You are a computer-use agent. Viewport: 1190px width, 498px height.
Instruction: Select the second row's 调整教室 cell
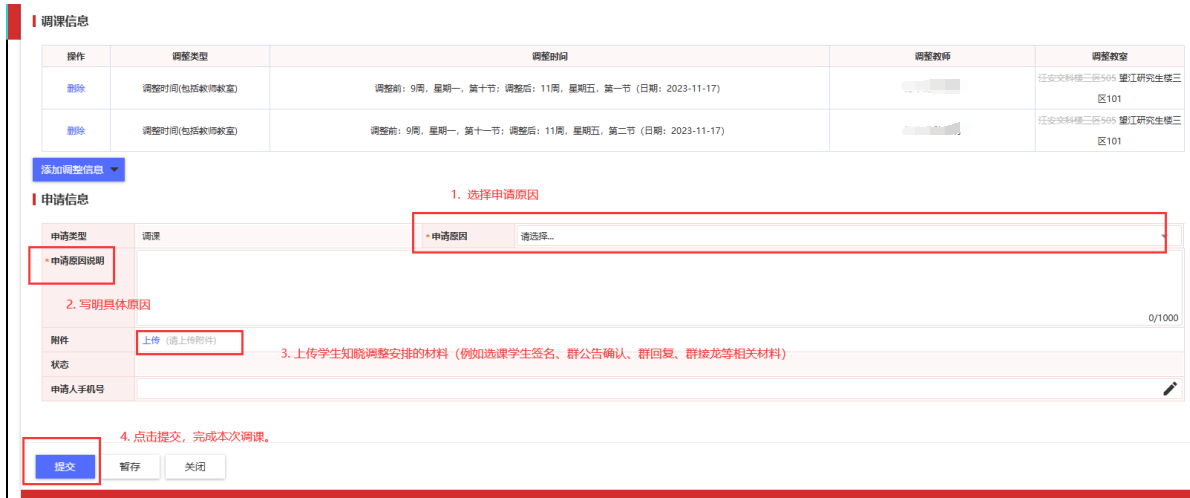coord(1110,130)
